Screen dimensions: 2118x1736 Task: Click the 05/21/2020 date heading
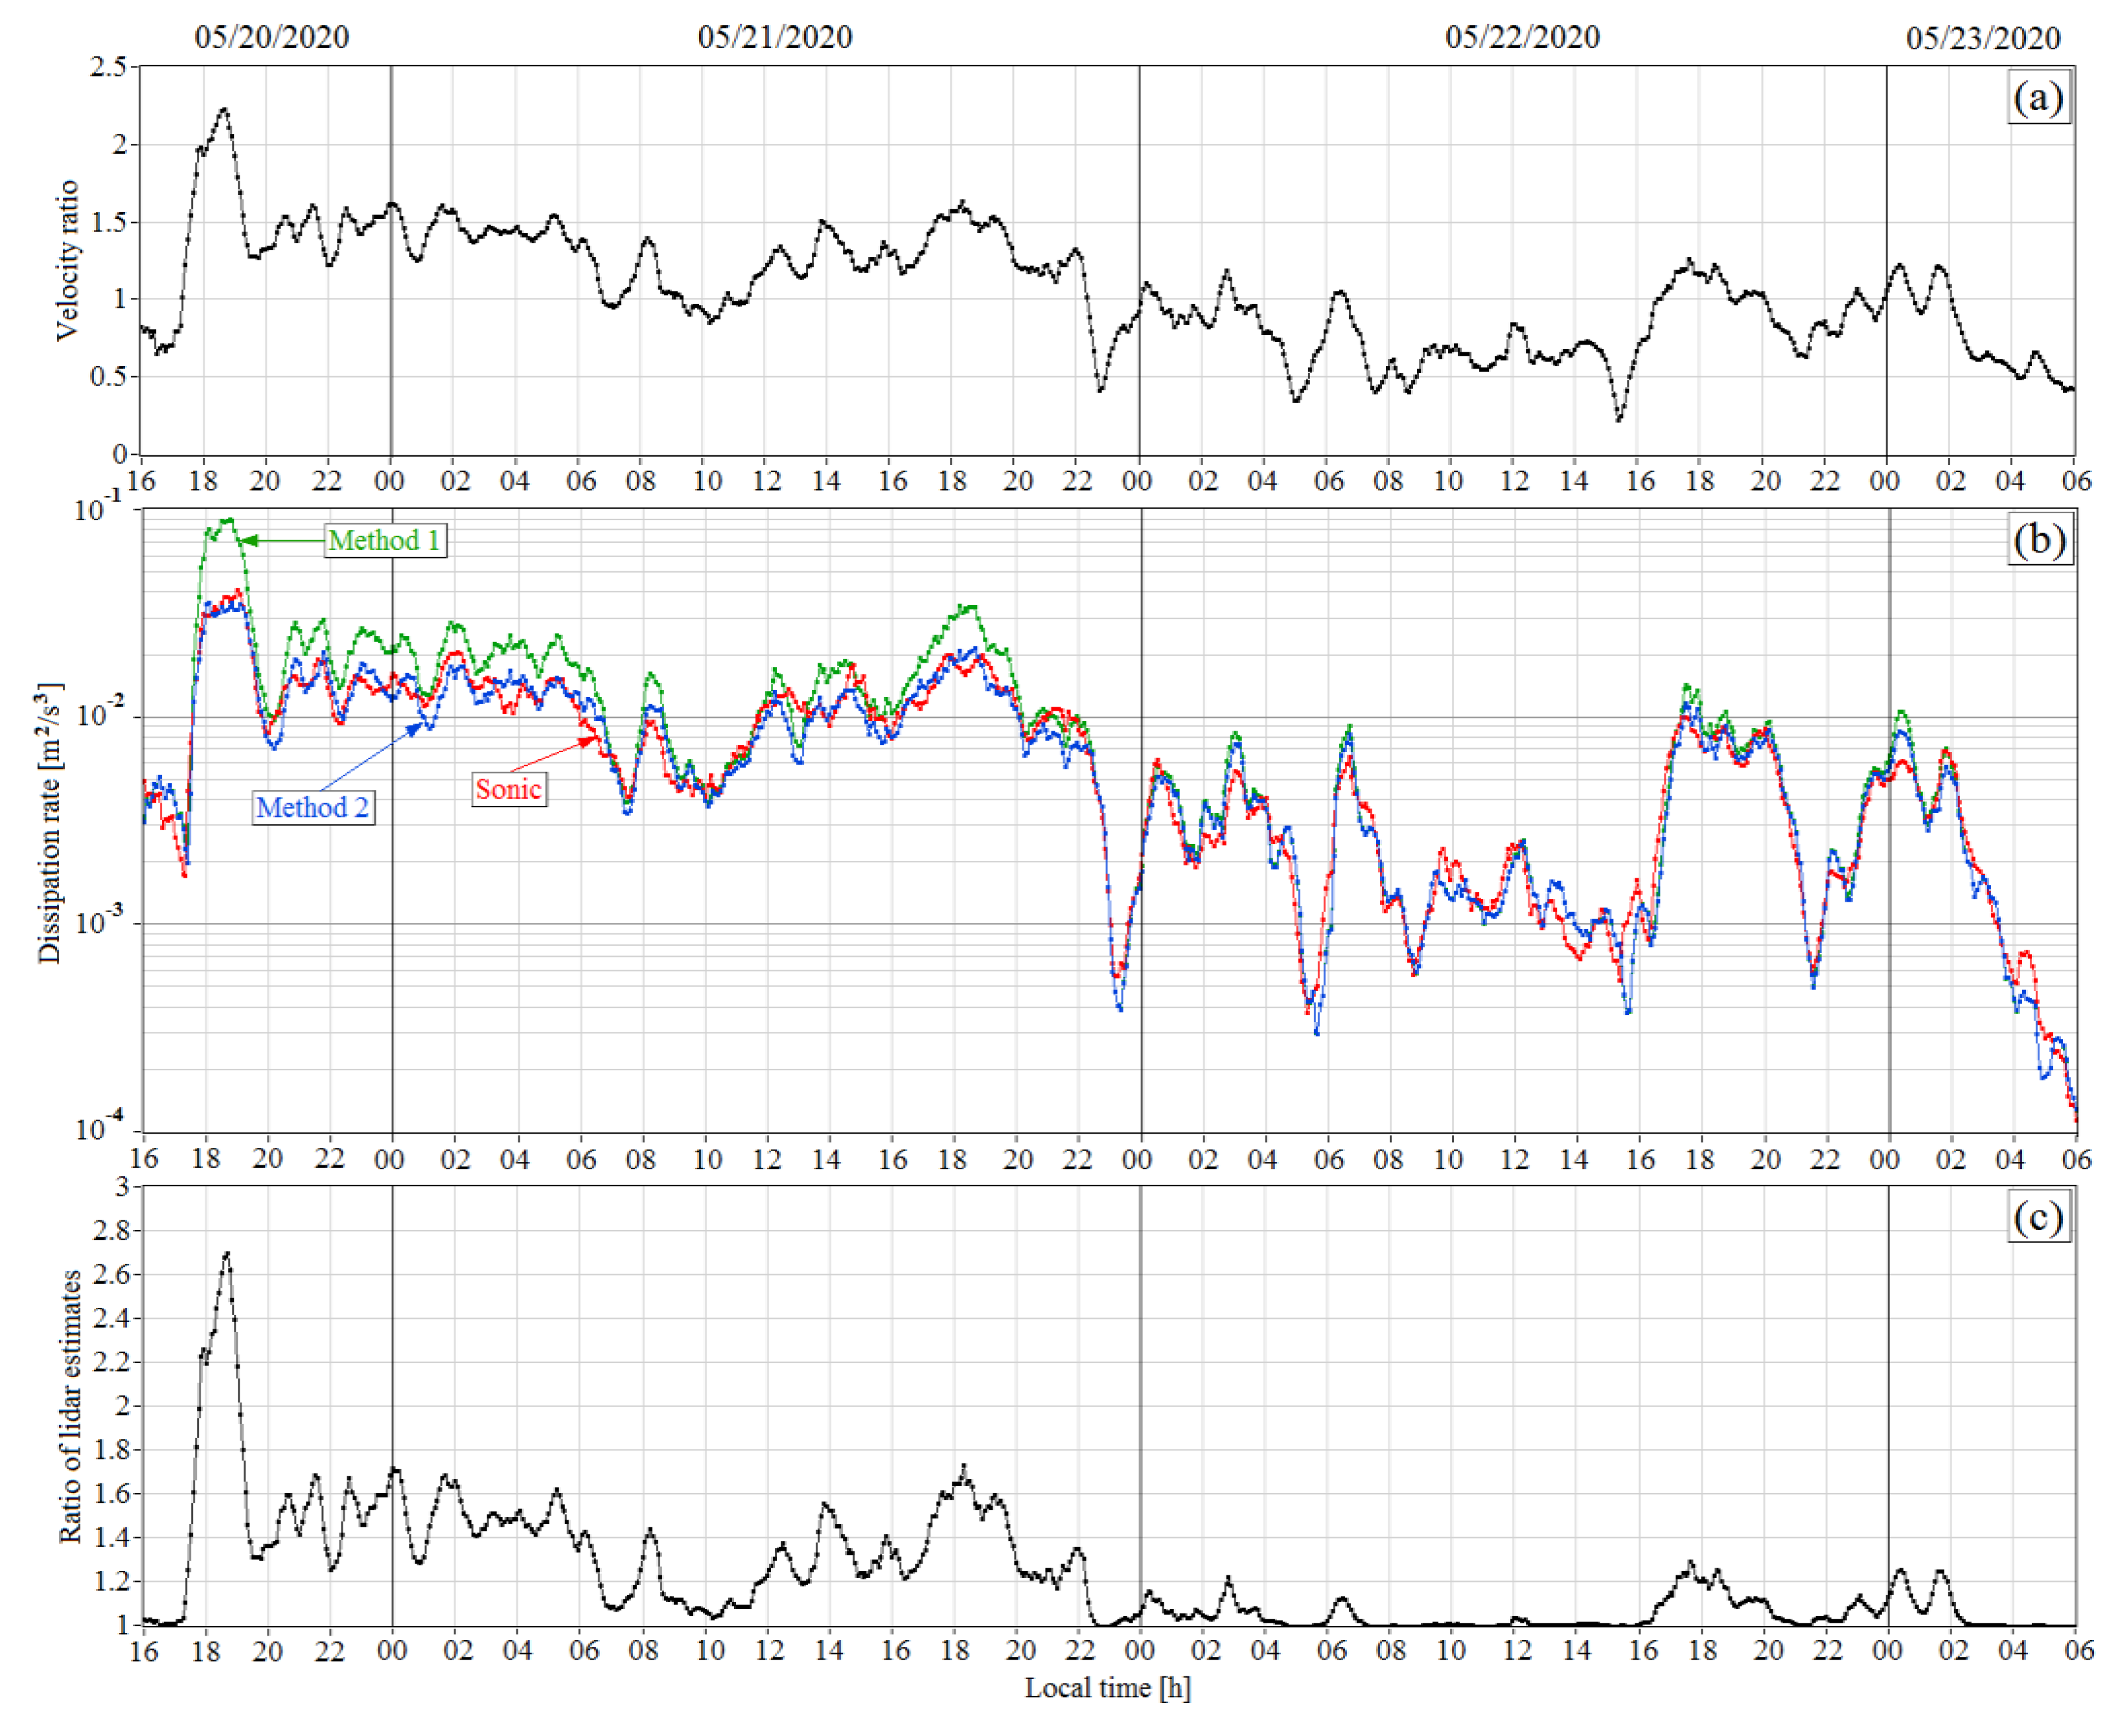775,38
